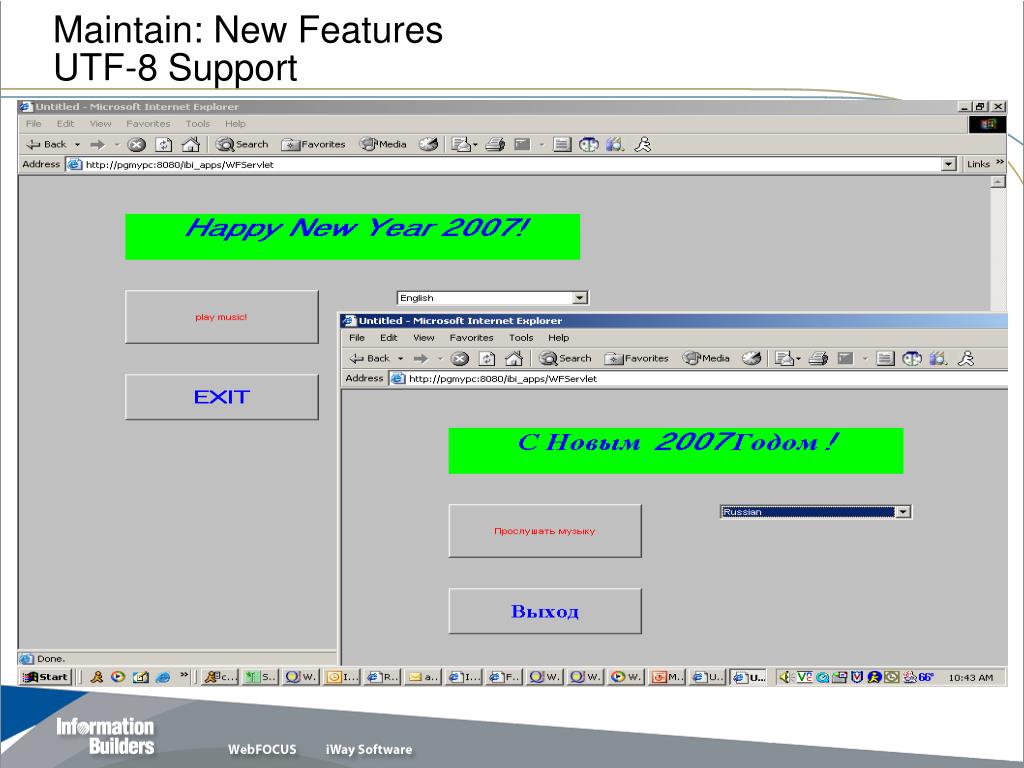Open Edit menu in front Russian window
The height and width of the screenshot is (768, 1024).
[389, 338]
